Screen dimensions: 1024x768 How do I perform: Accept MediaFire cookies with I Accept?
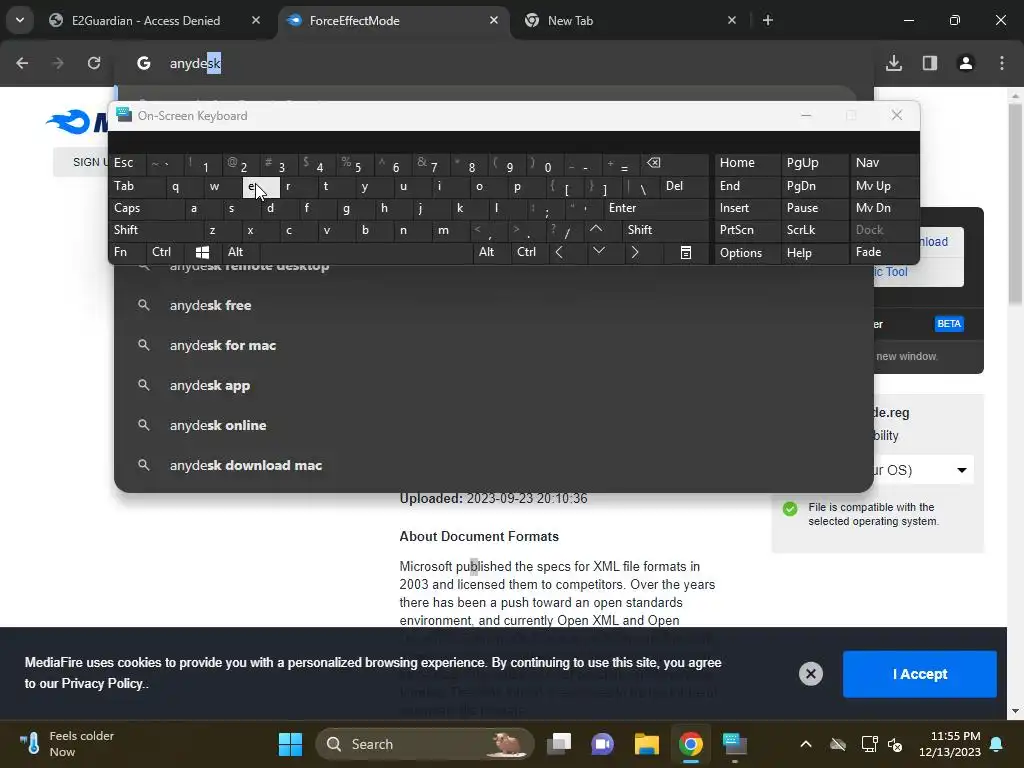point(920,674)
